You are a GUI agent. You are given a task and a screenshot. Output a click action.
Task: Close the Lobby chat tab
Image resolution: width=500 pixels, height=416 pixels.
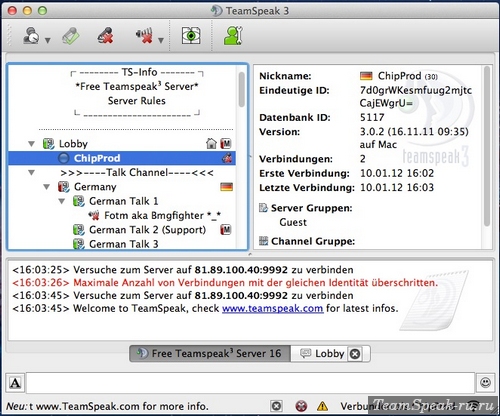355,354
